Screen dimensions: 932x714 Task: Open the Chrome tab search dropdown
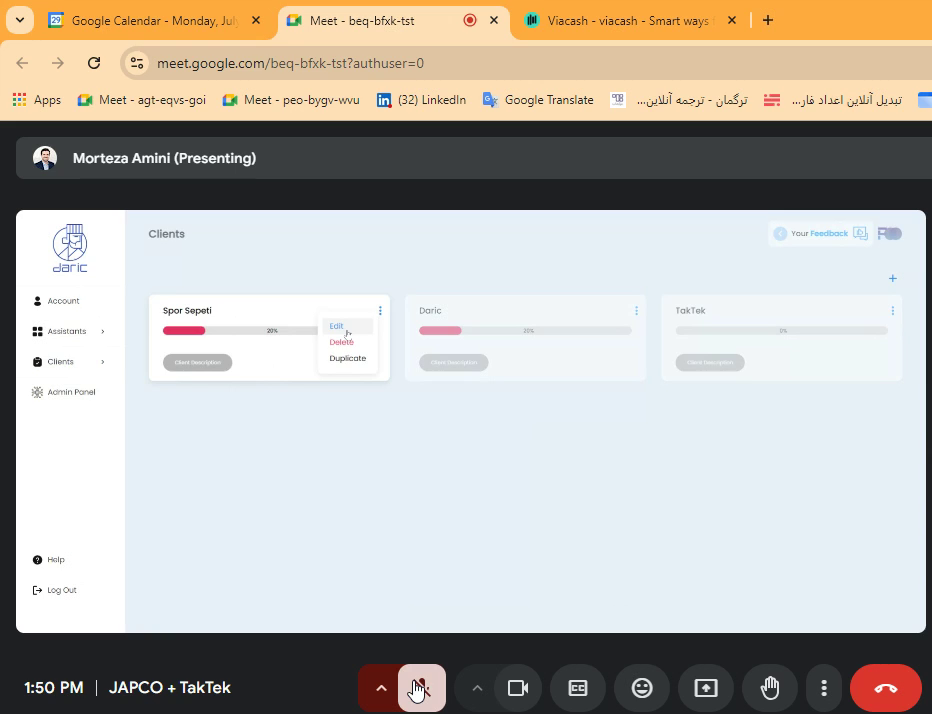click(19, 20)
